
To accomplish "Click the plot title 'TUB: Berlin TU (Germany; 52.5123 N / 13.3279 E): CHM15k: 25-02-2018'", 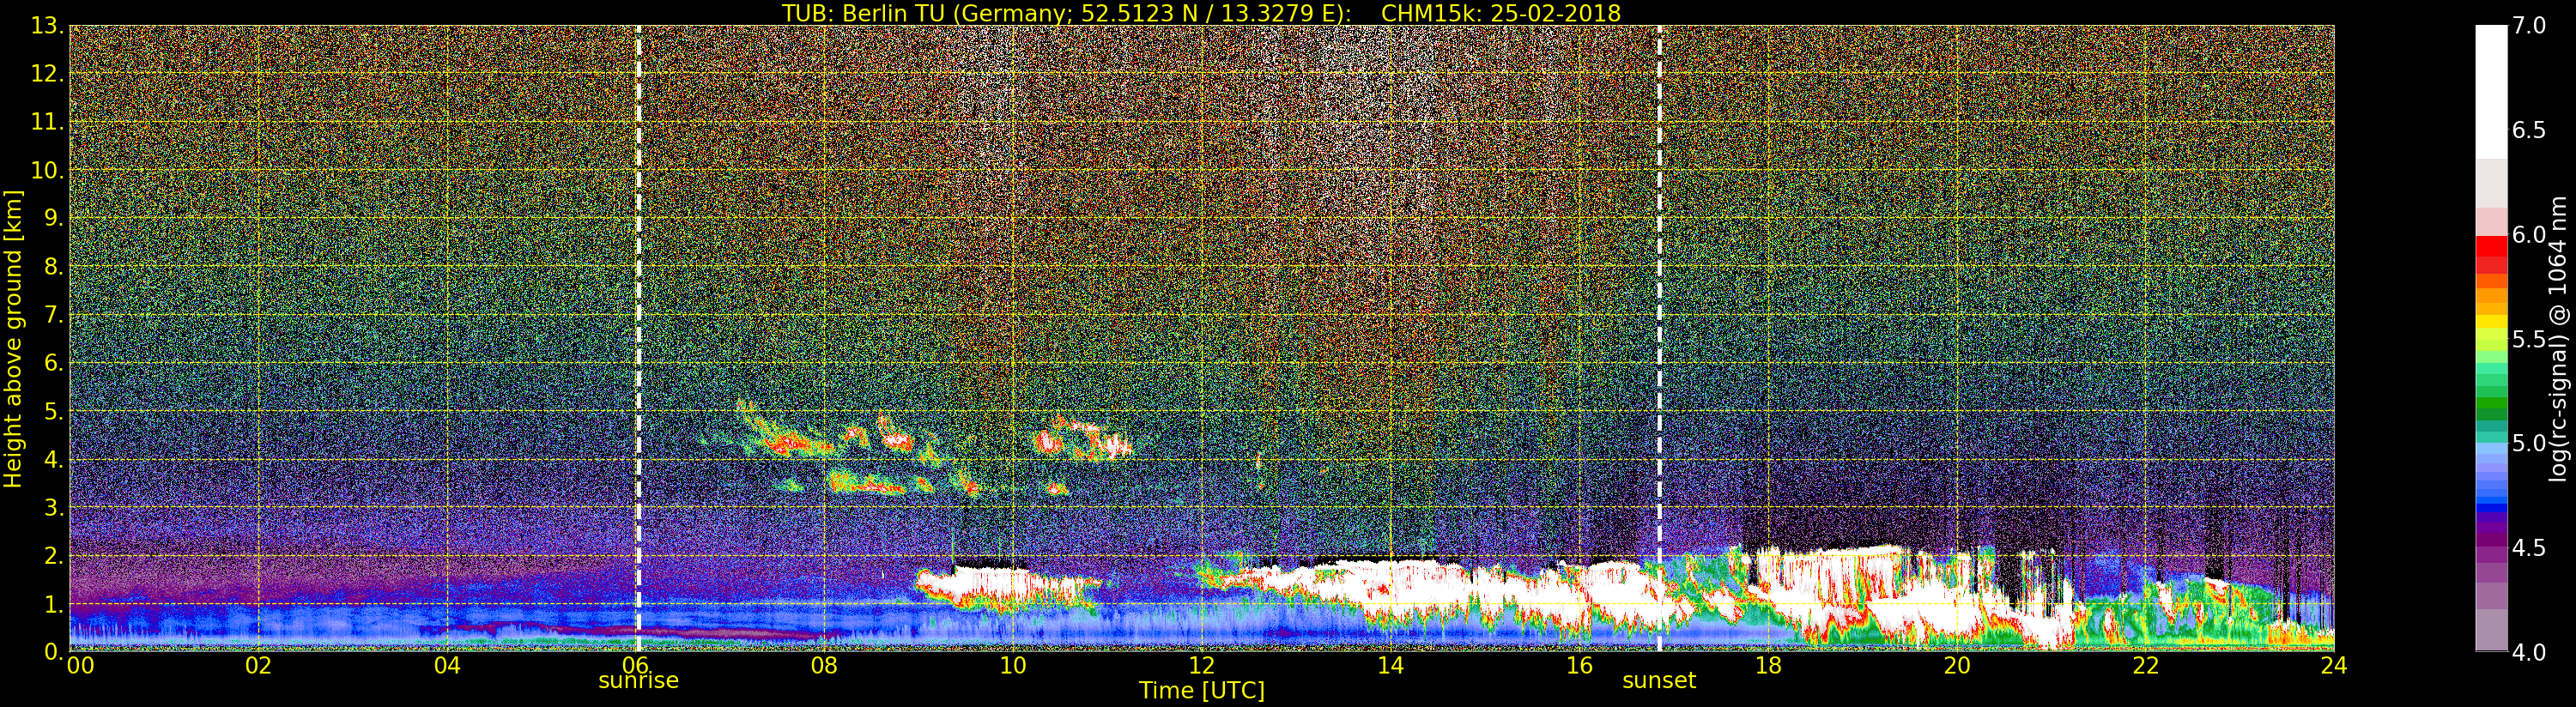I will click(x=1201, y=12).
